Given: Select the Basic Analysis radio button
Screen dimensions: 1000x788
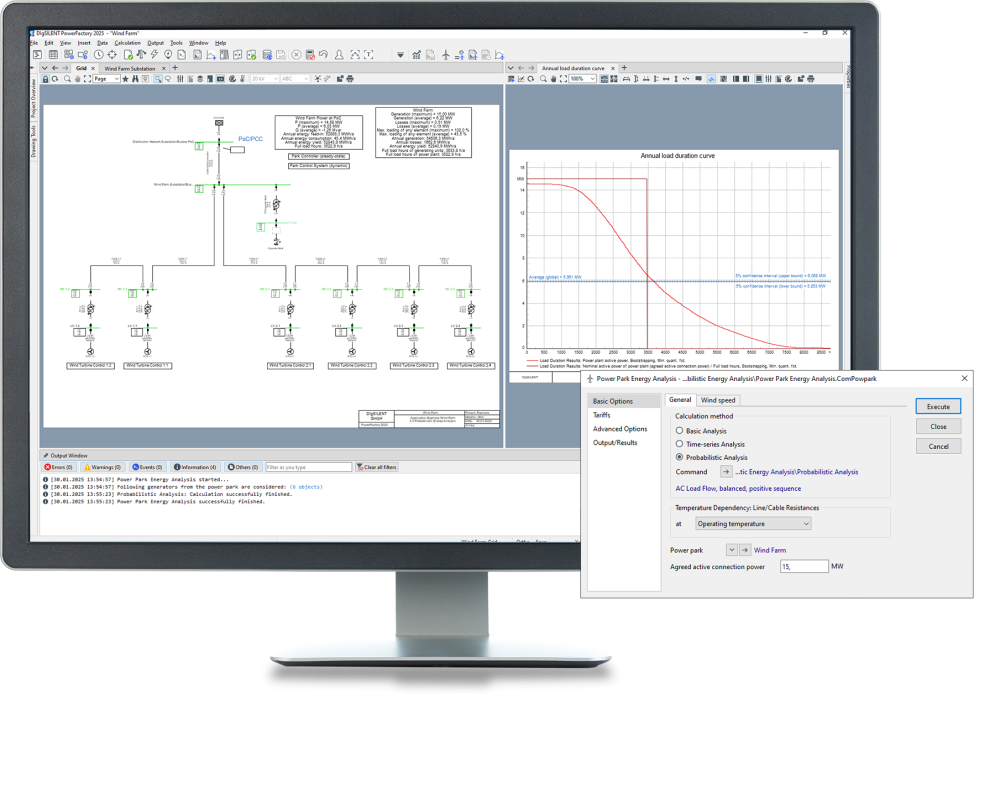Looking at the screenshot, I should pyautogui.click(x=679, y=431).
